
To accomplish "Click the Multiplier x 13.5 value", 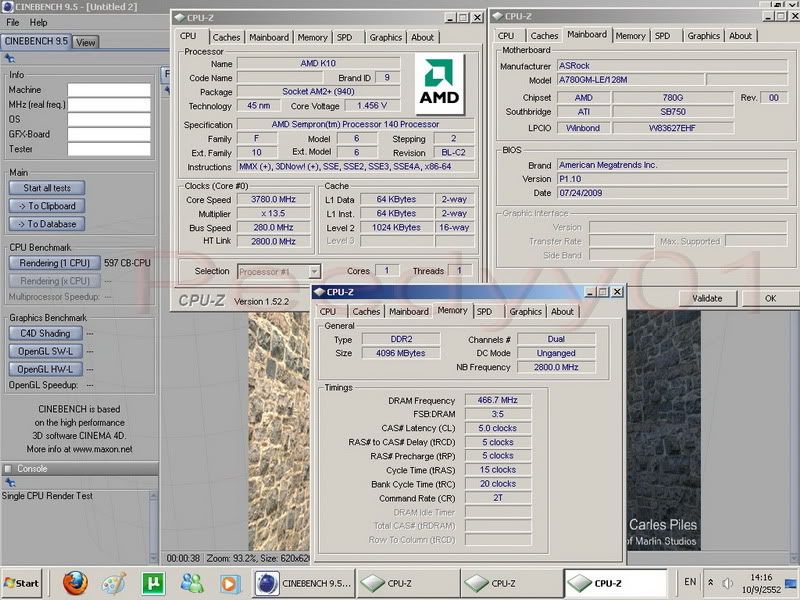I will (273, 213).
